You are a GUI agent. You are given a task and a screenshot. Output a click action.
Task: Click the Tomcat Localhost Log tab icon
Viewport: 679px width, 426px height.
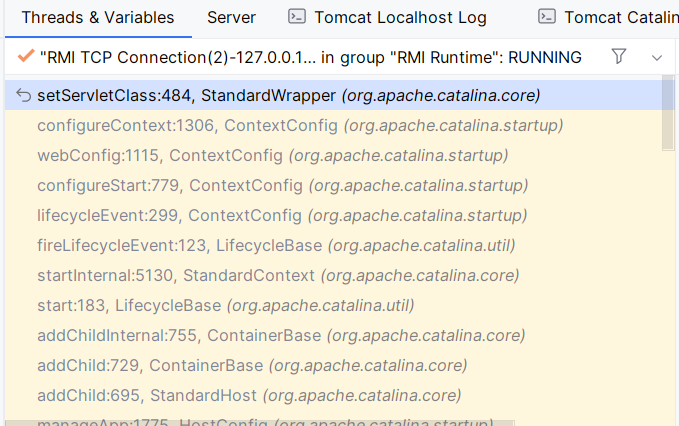(296, 17)
